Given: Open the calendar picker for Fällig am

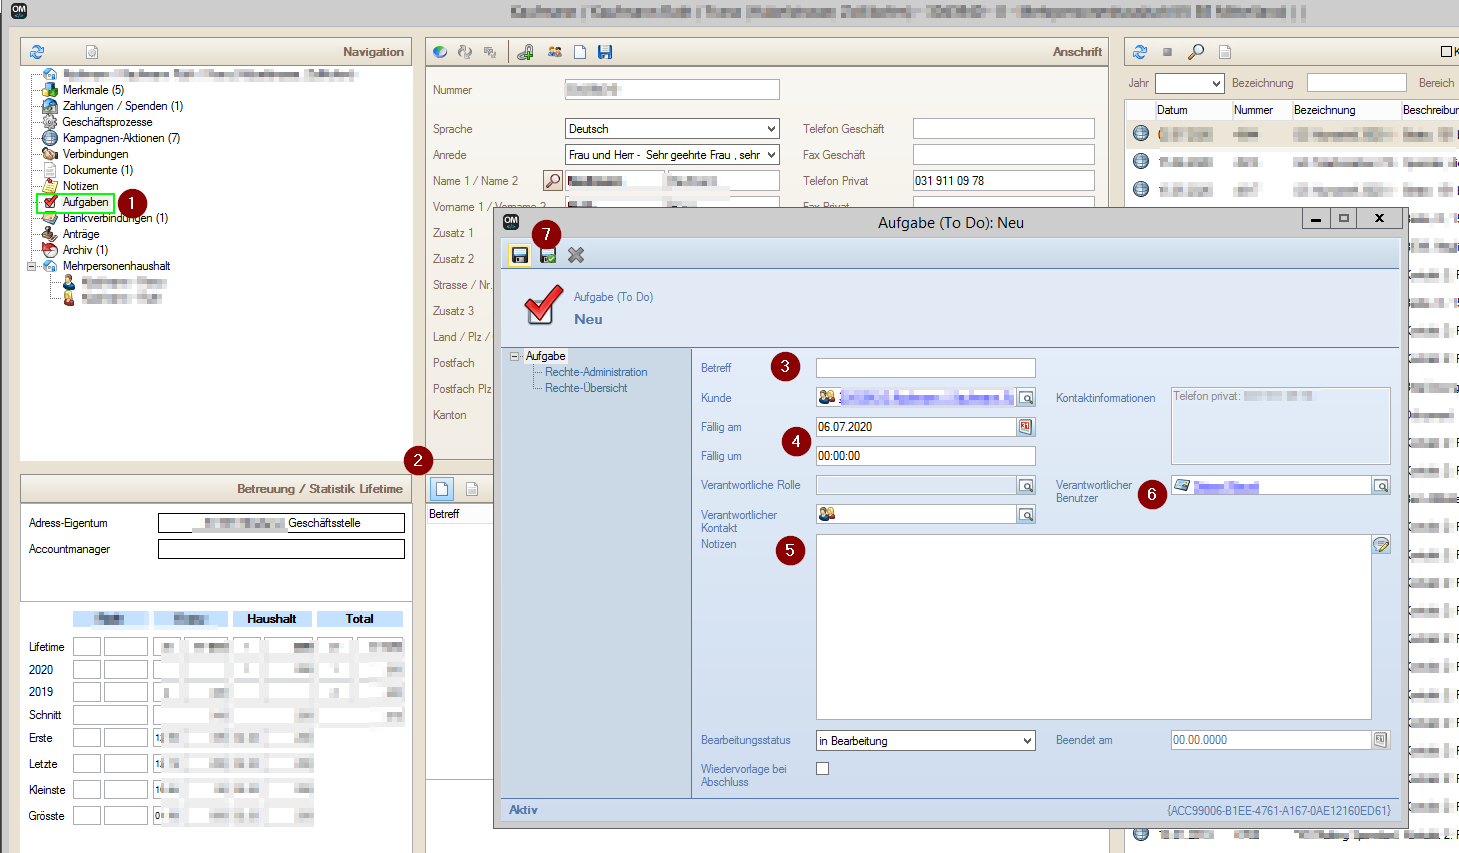Looking at the screenshot, I should click(1025, 427).
